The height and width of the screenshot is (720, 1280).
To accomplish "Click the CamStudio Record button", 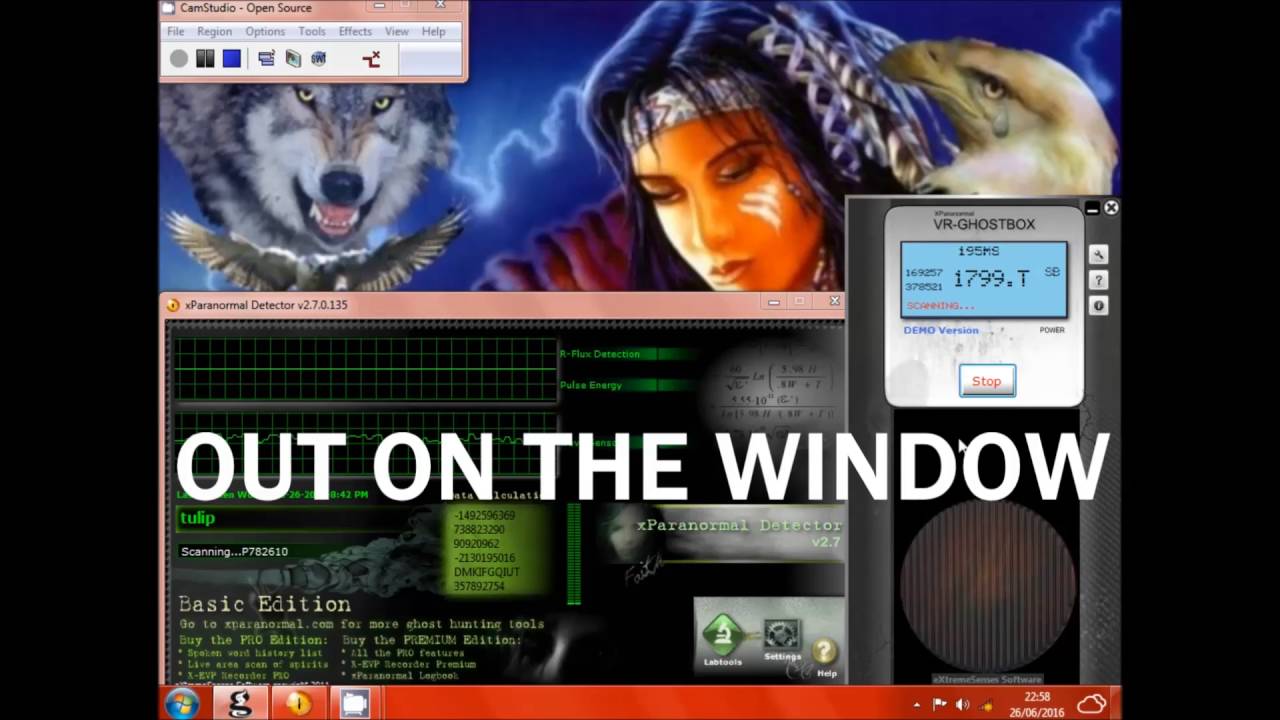I will click(x=179, y=59).
